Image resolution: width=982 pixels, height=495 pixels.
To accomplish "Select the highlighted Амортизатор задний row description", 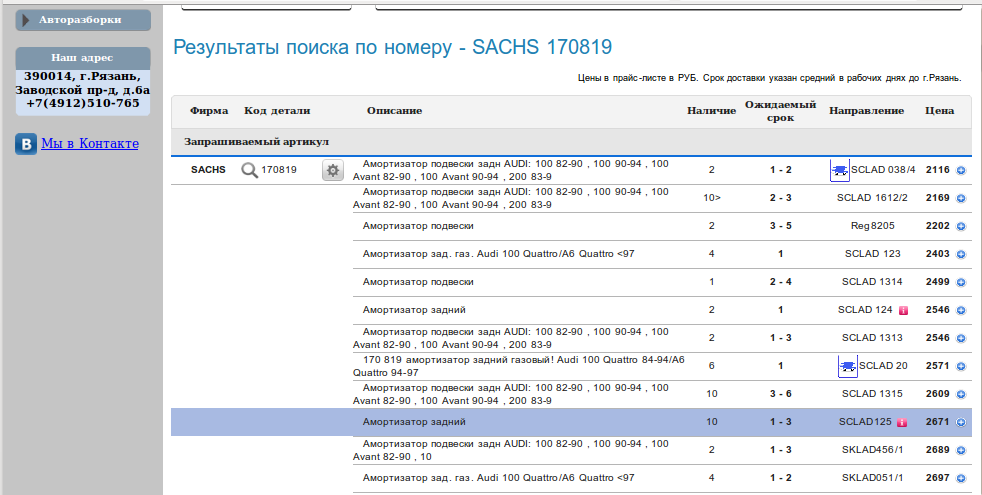I will point(414,422).
